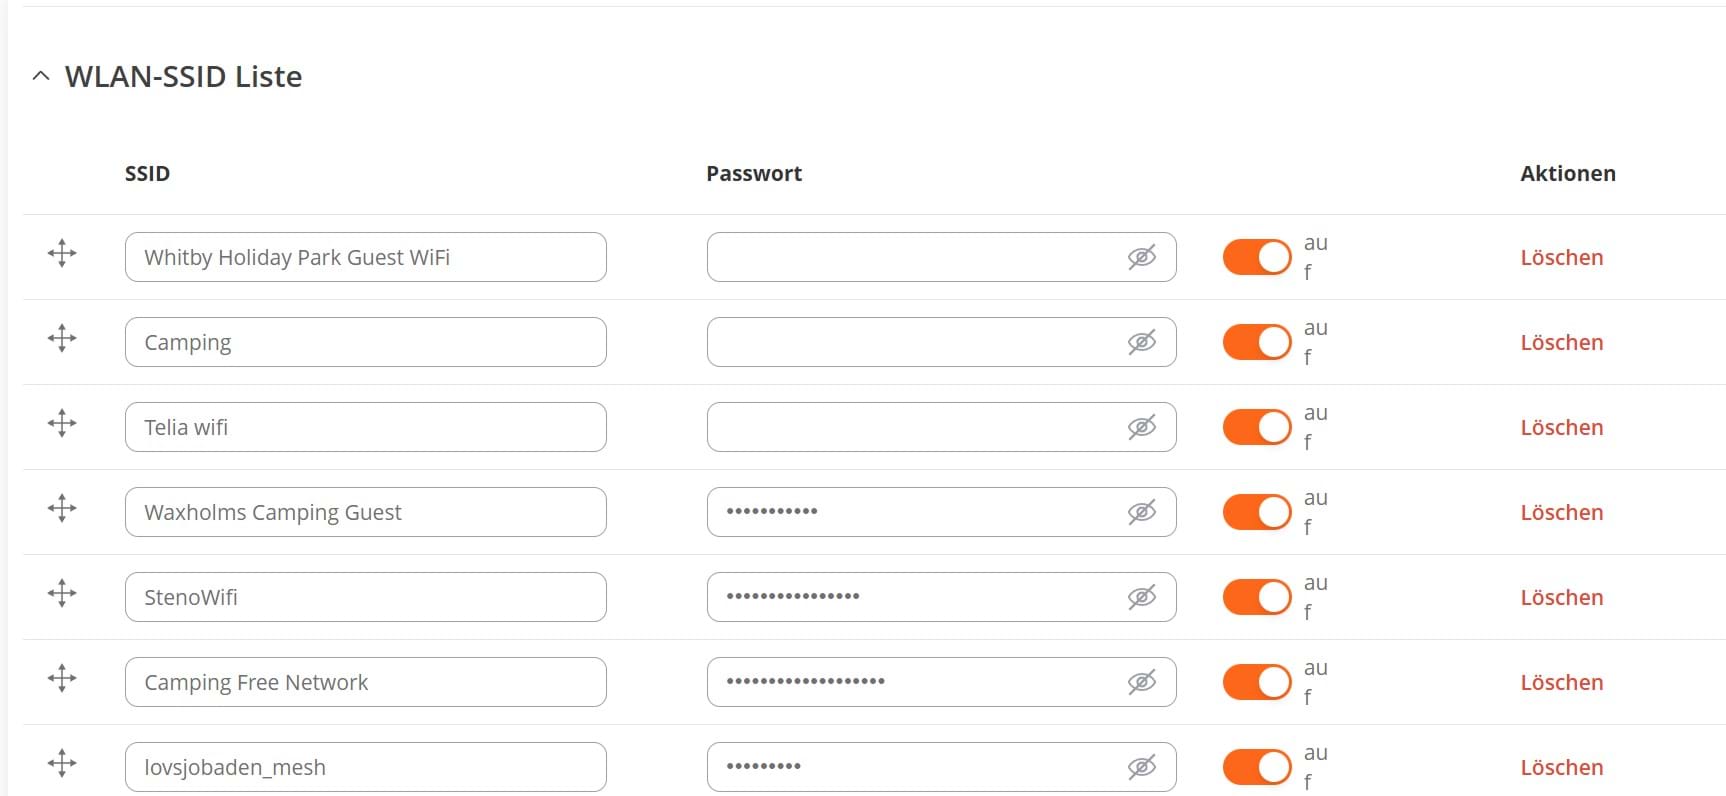
Task: Turn off the Telia wifi switch
Action: point(1257,427)
